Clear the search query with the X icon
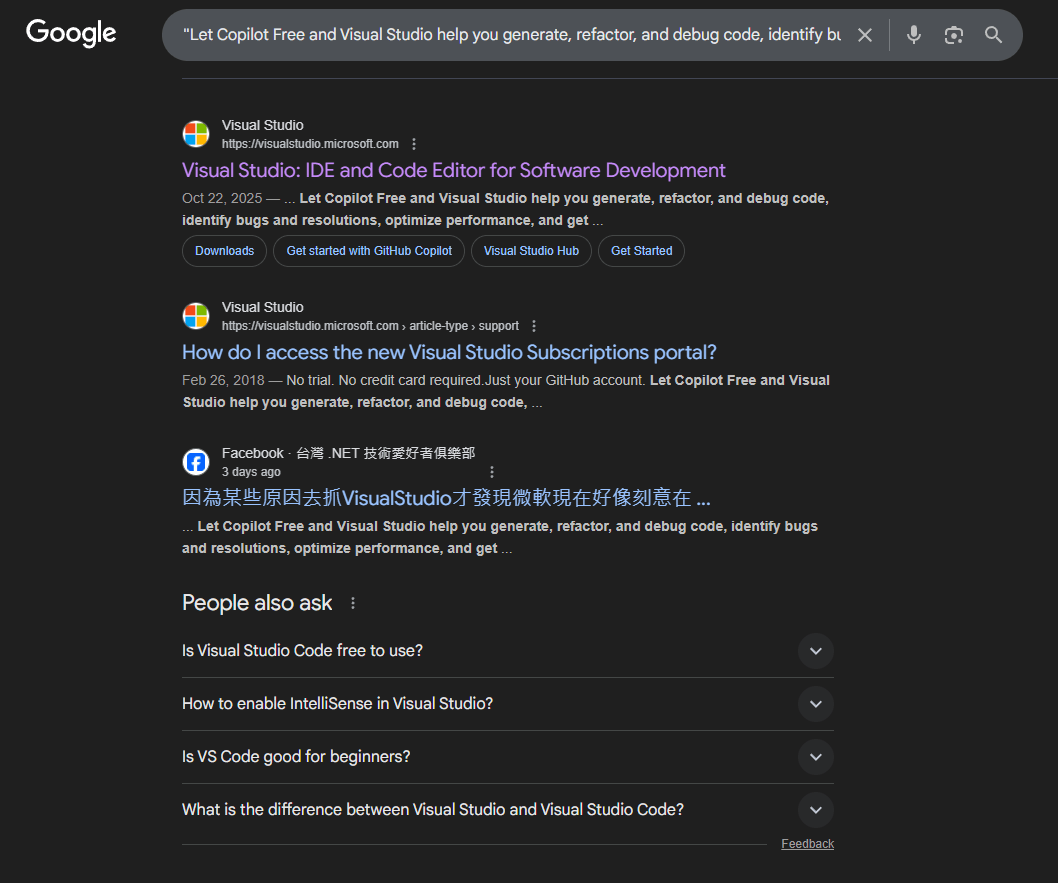Viewport: 1058px width, 883px height. coord(865,34)
